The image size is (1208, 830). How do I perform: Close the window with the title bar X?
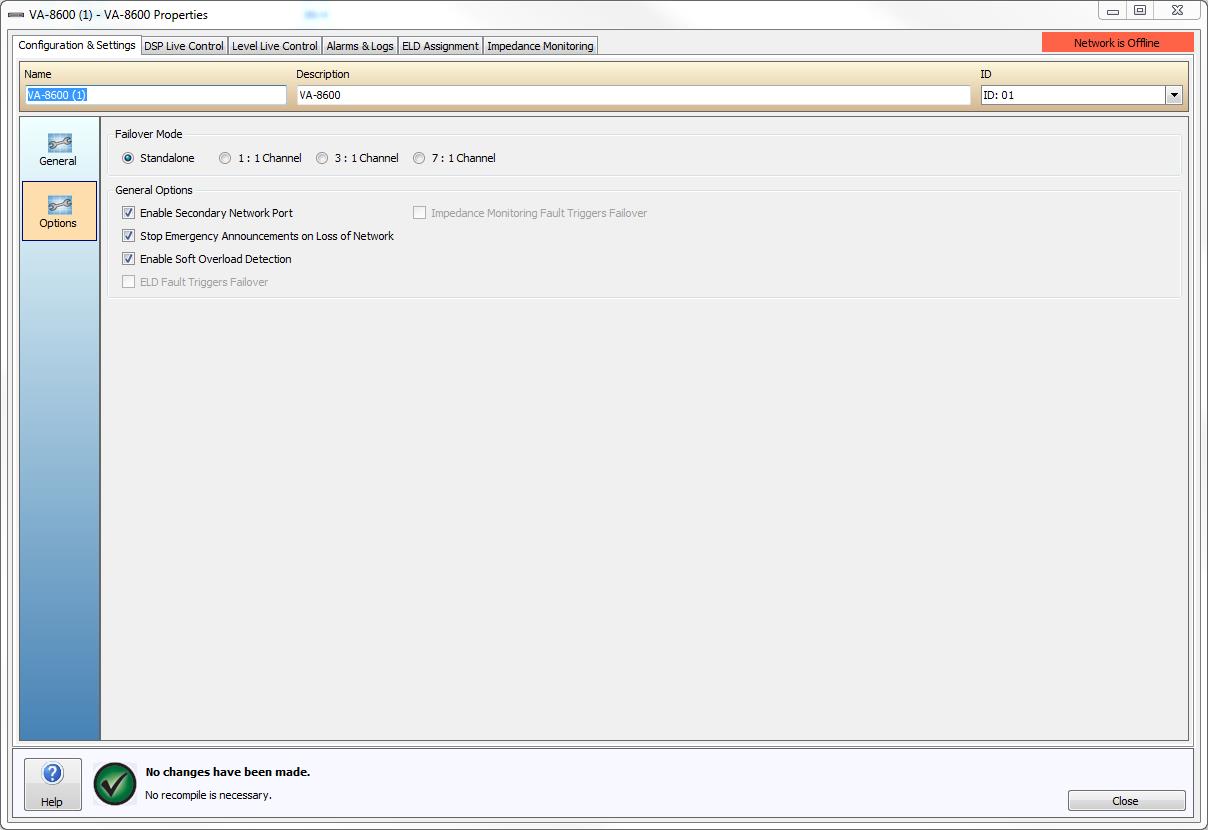coord(1176,11)
